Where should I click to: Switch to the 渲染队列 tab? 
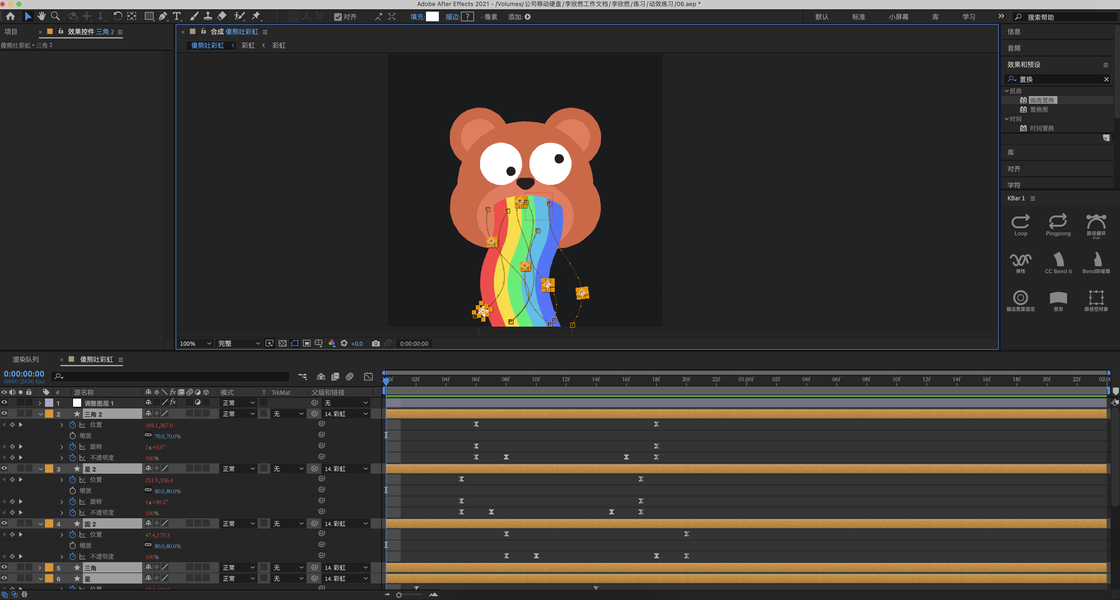pos(26,359)
